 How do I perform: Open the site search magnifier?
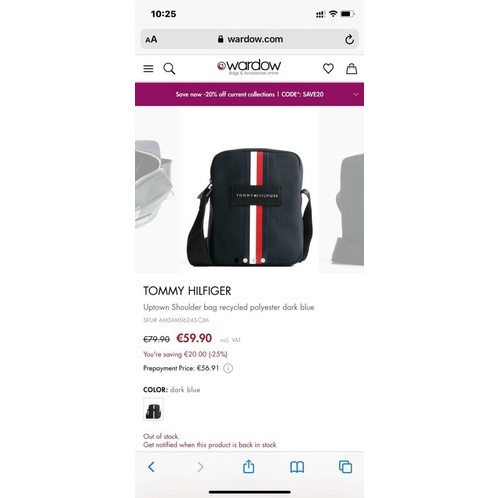(169, 69)
